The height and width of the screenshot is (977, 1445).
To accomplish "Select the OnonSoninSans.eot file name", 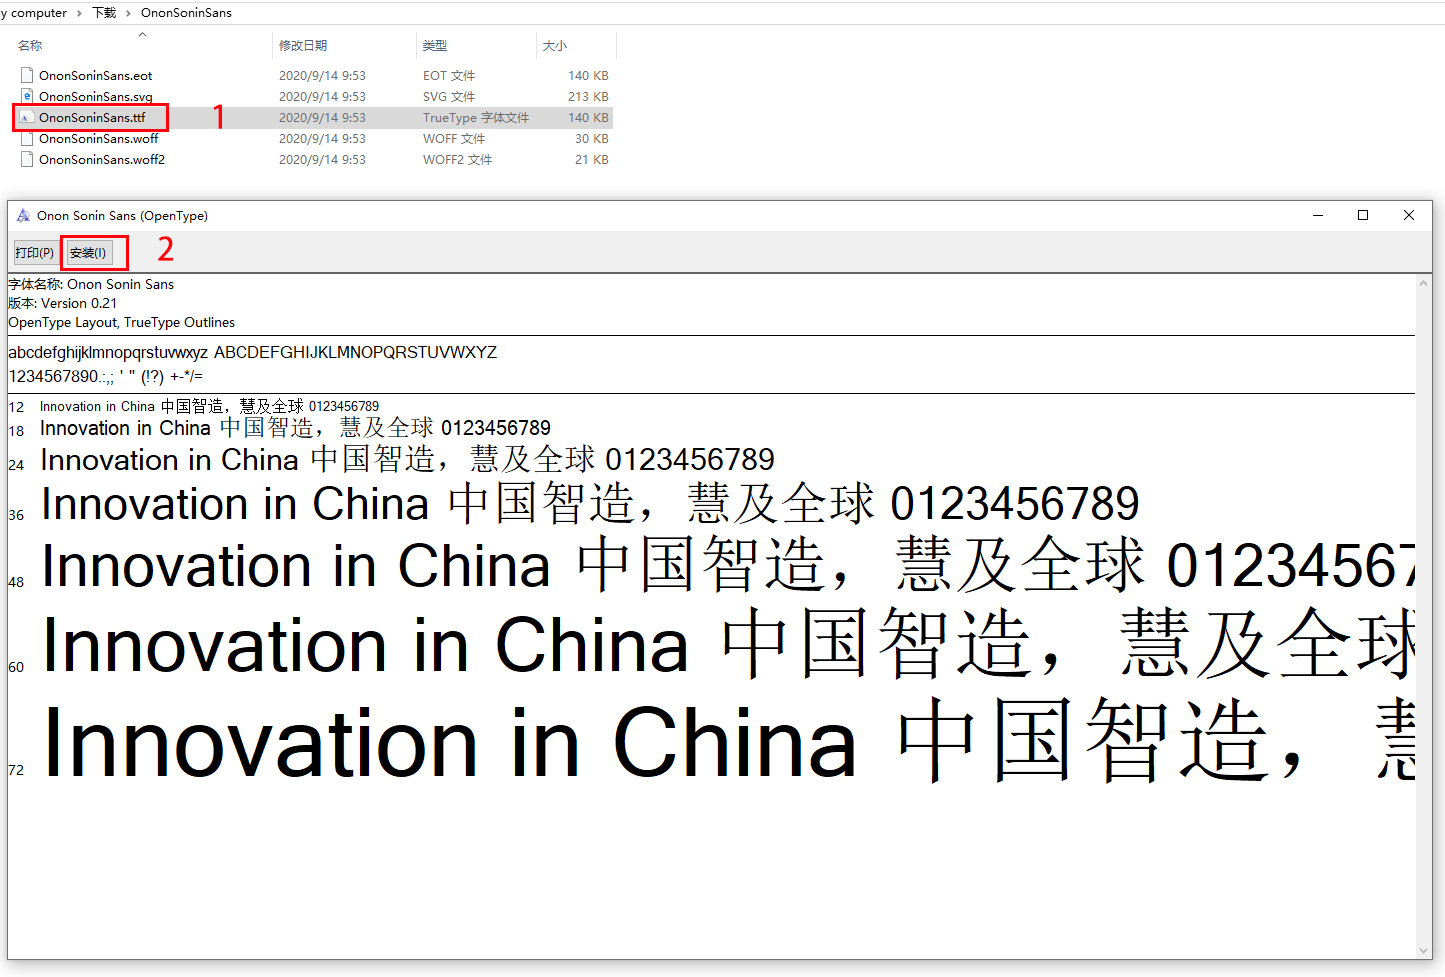I will click(96, 75).
